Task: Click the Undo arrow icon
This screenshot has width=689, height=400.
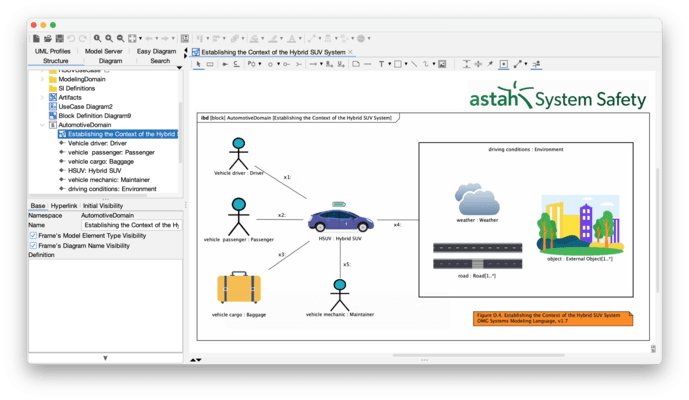Action: (71, 39)
